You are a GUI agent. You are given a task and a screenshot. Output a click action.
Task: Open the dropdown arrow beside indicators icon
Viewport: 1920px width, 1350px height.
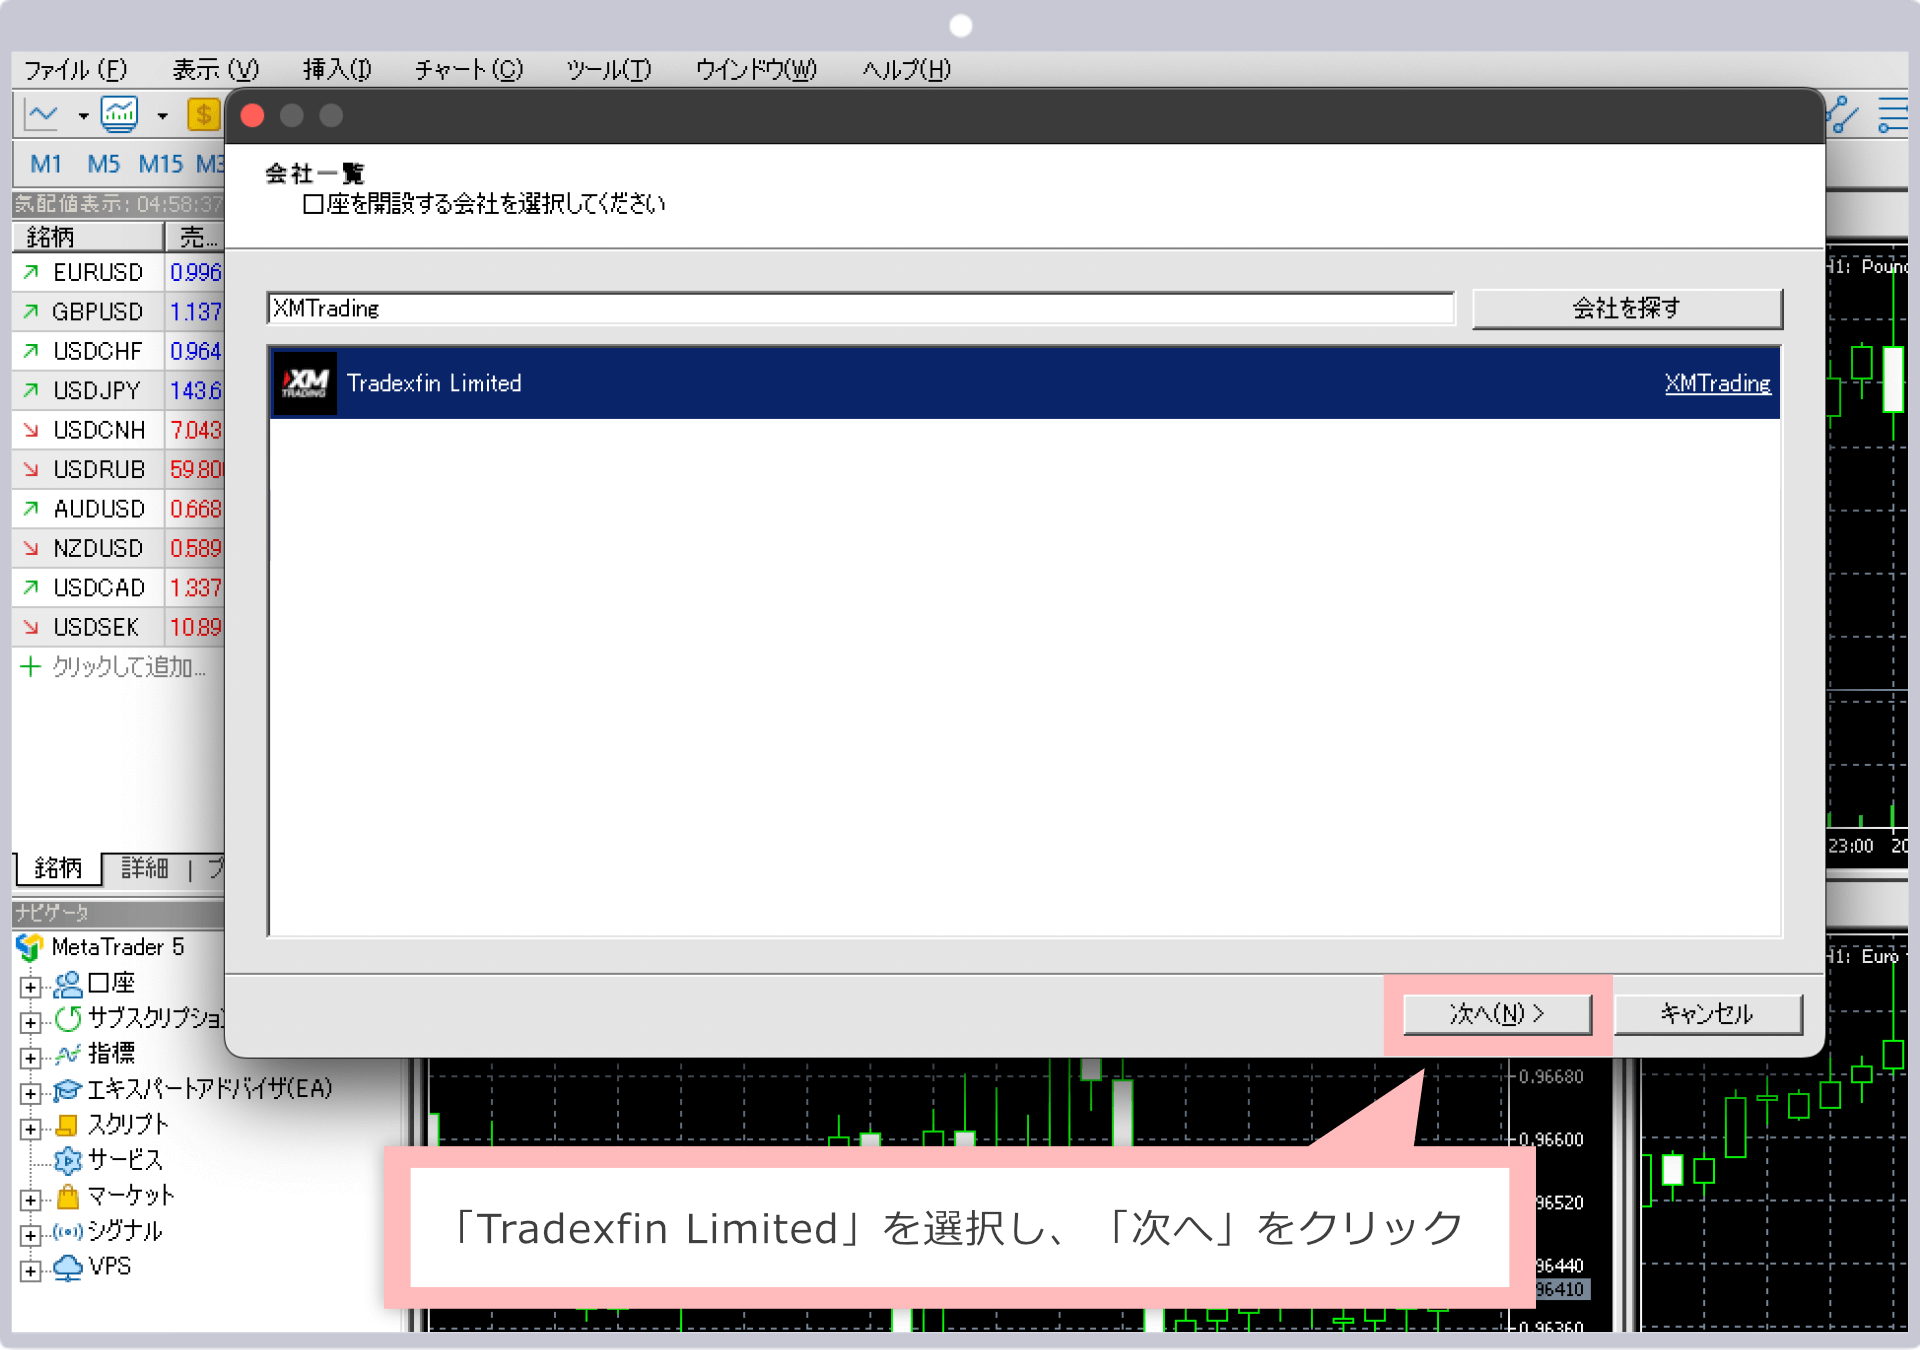[x=162, y=116]
